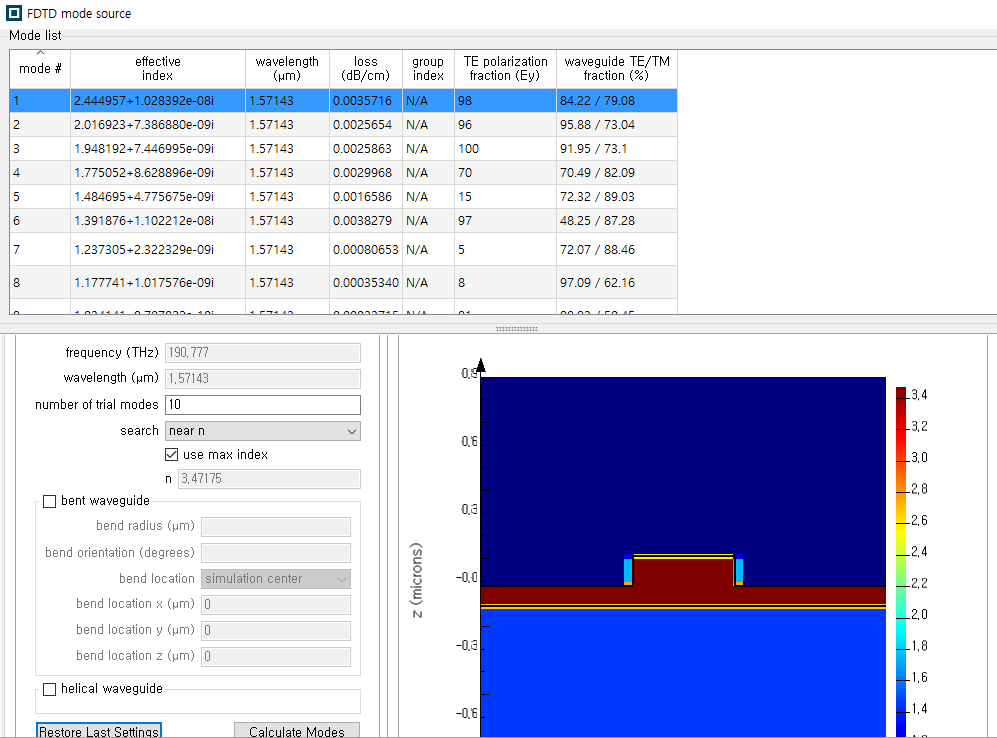Click effective index 1.484695+4.775675e-09i cell
This screenshot has height=738, width=997.
[158, 197]
